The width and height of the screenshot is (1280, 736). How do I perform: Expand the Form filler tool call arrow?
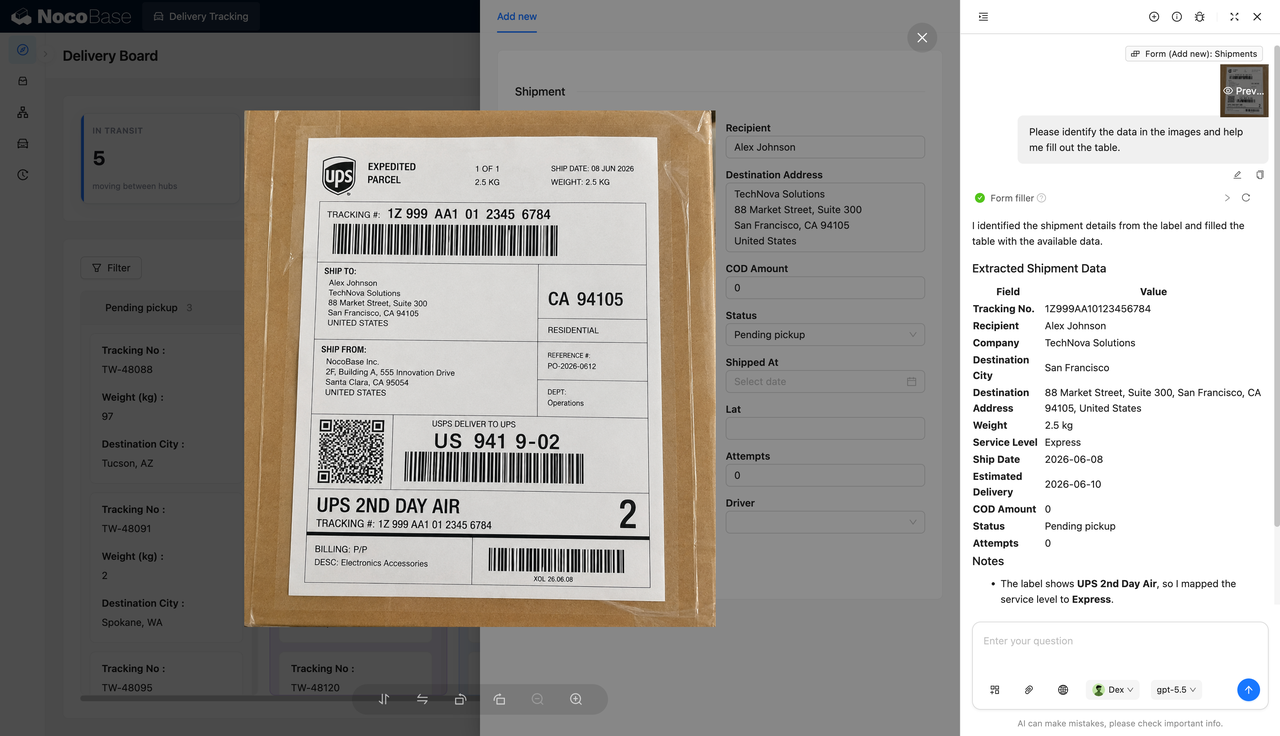pyautogui.click(x=1227, y=198)
